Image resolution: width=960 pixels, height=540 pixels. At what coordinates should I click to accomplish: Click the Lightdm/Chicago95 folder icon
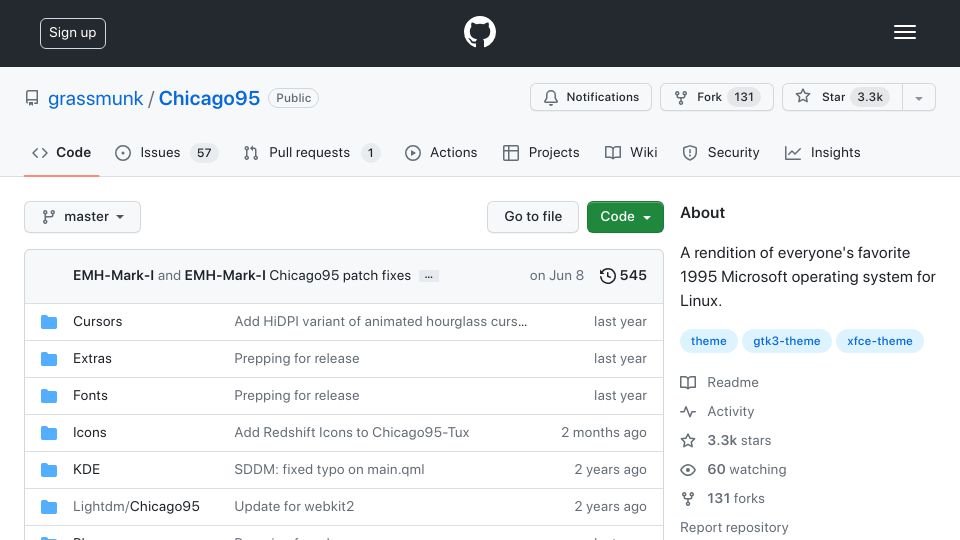(49, 507)
